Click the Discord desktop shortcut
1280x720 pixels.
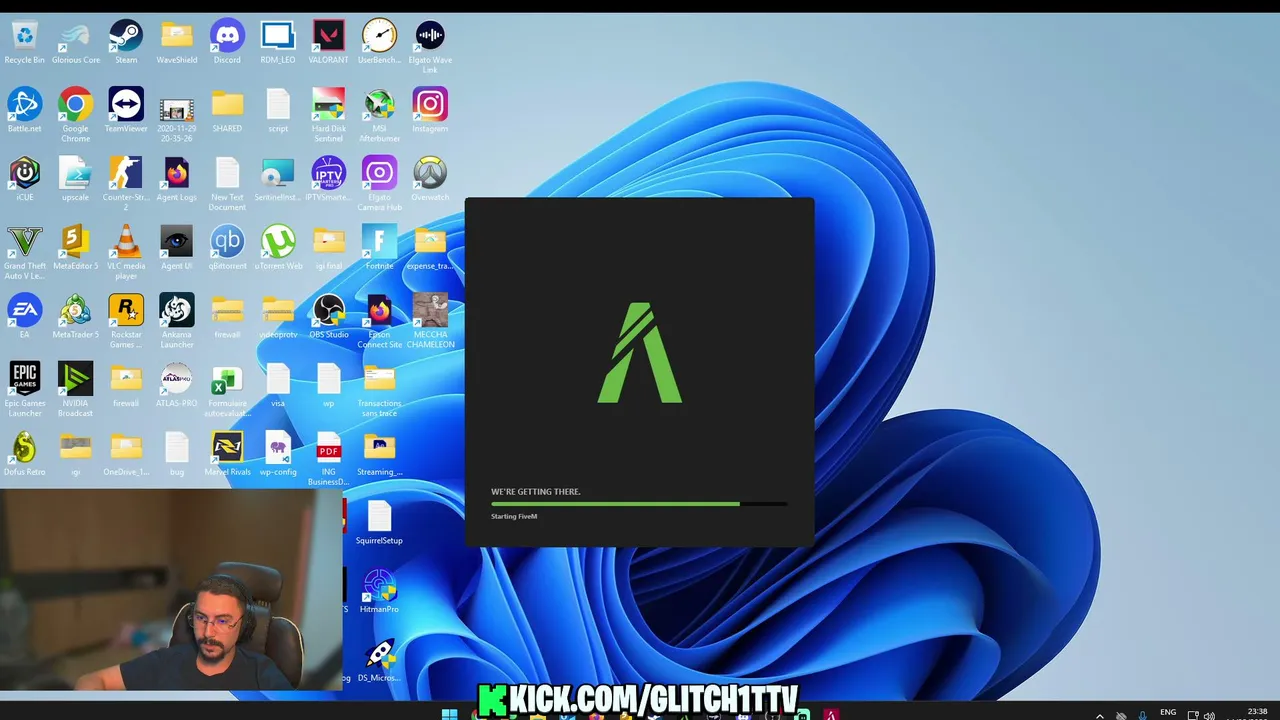coord(227,36)
